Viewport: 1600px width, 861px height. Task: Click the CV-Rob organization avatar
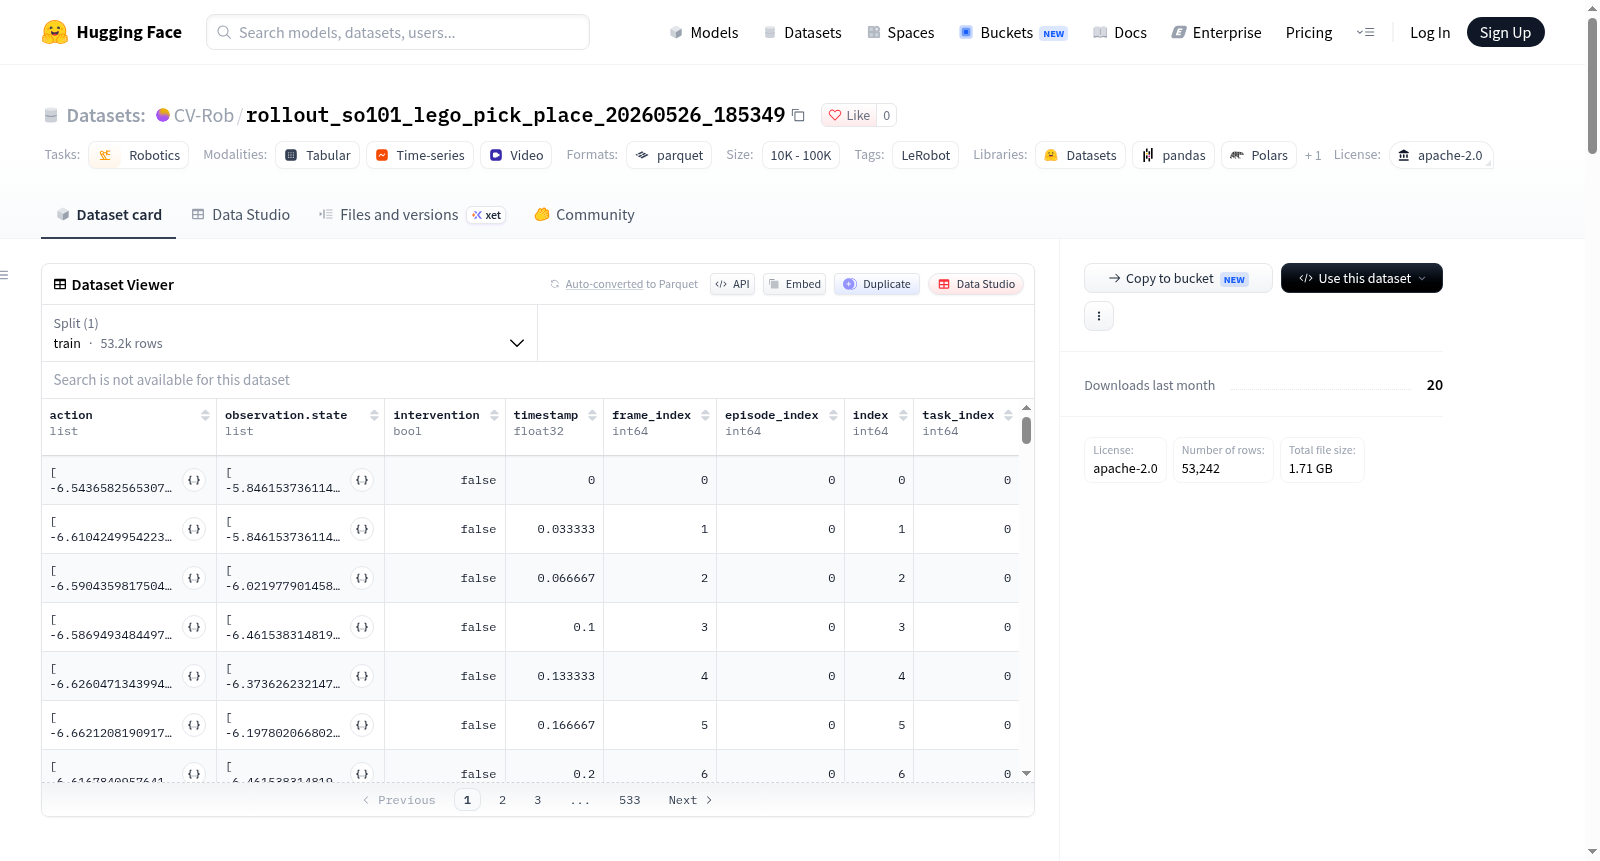pyautogui.click(x=163, y=115)
